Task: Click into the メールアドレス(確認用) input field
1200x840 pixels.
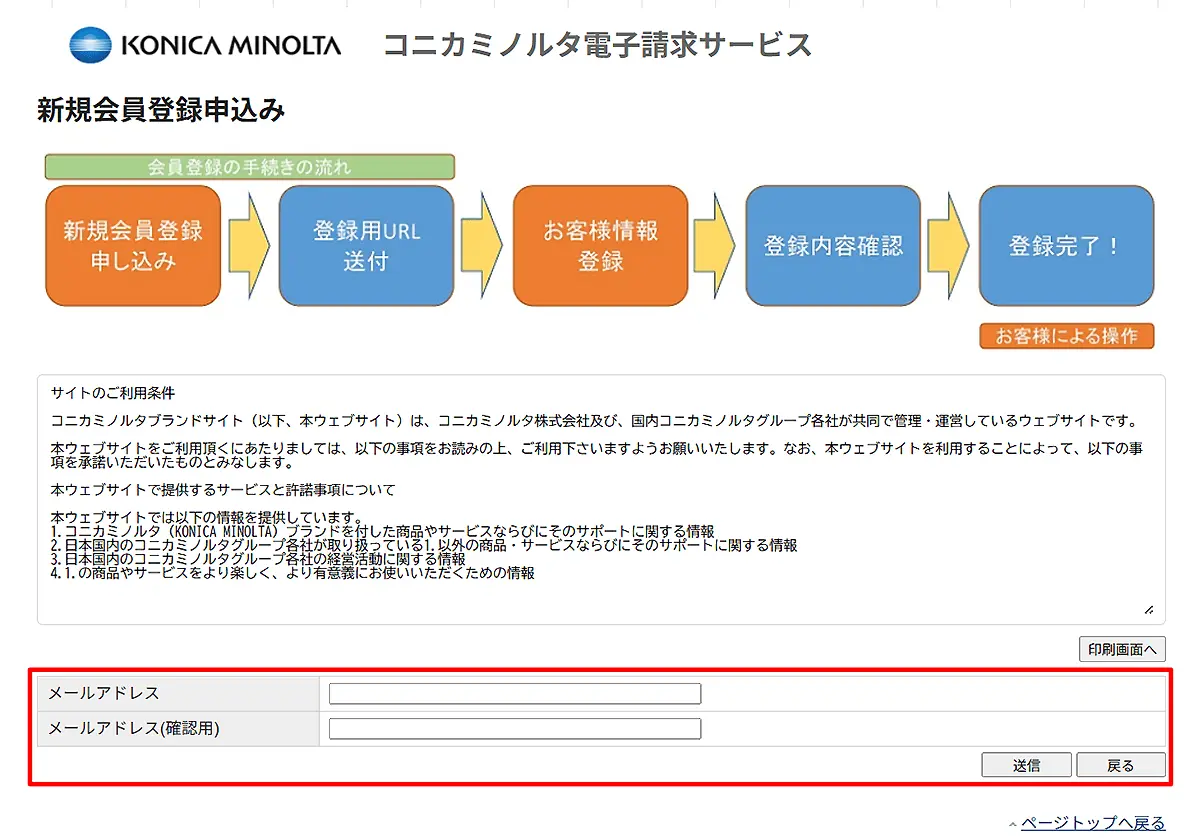Action: (515, 729)
